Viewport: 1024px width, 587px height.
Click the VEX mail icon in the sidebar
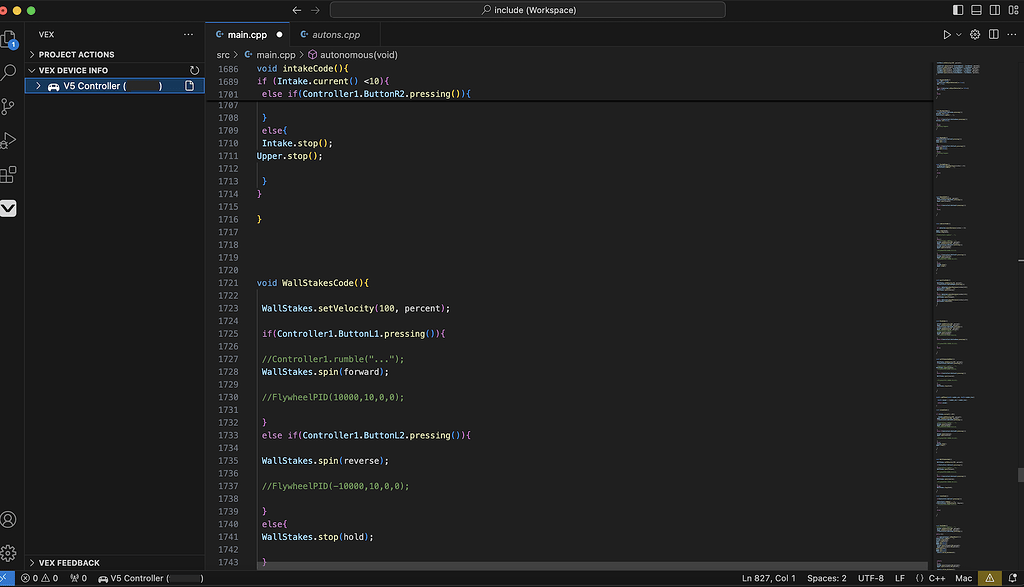pyautogui.click(x=11, y=208)
